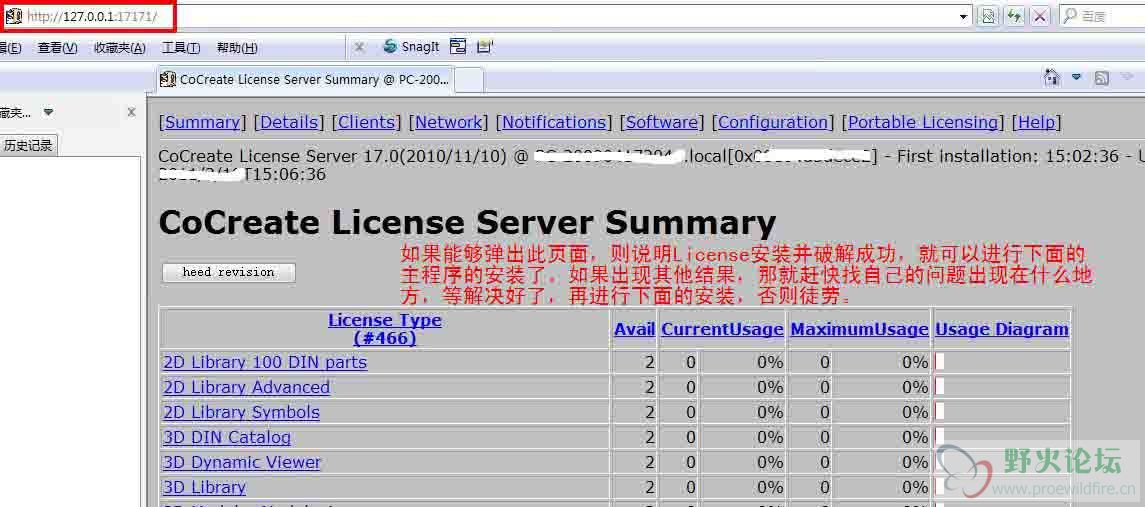Sort by MaximumUsage column header
This screenshot has height=507, width=1145.
(859, 329)
